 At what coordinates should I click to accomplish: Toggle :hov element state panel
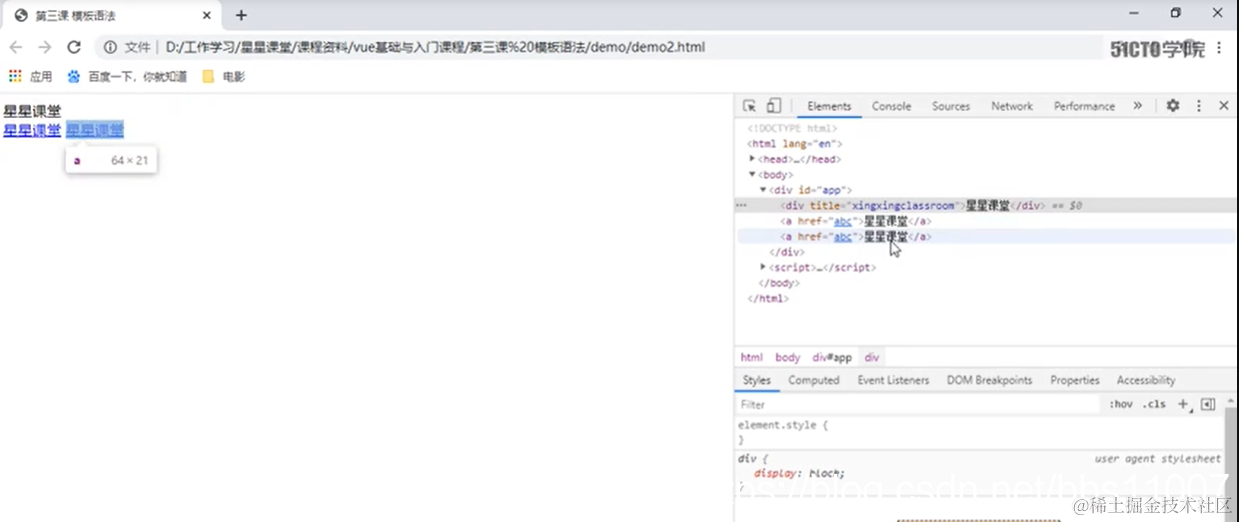click(1121, 404)
